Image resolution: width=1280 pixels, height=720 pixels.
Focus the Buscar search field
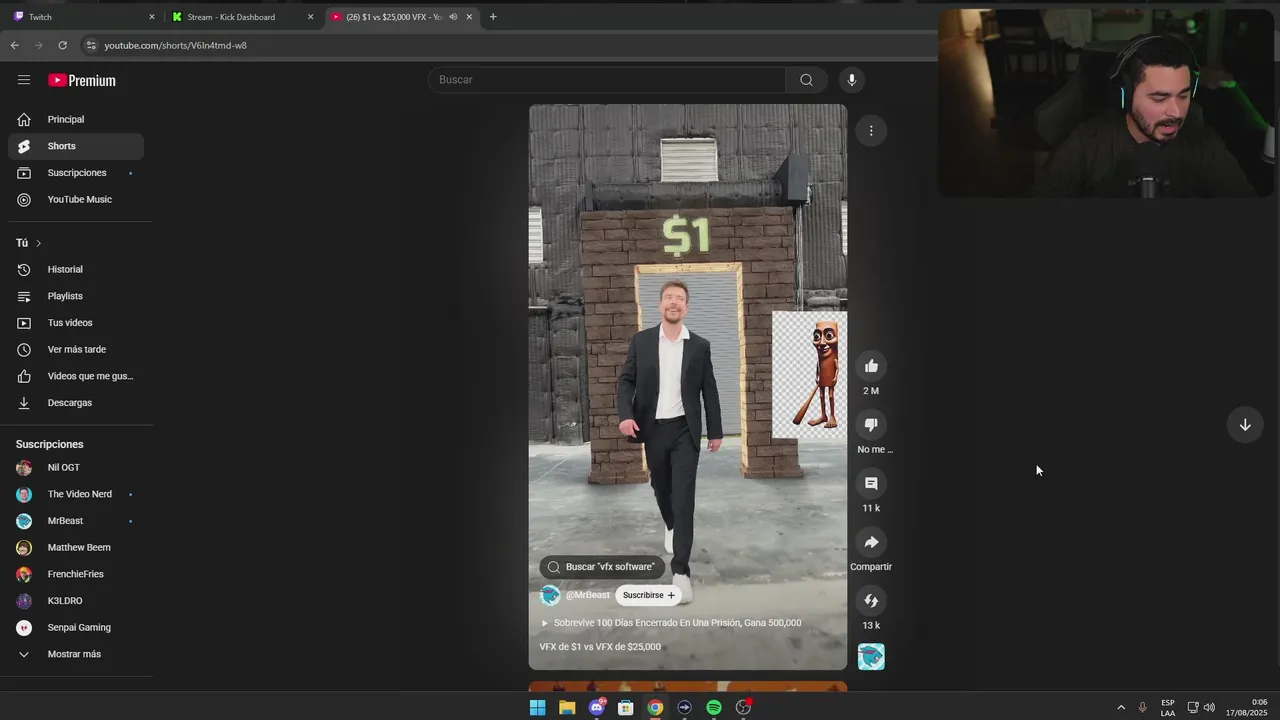pyautogui.click(x=607, y=80)
